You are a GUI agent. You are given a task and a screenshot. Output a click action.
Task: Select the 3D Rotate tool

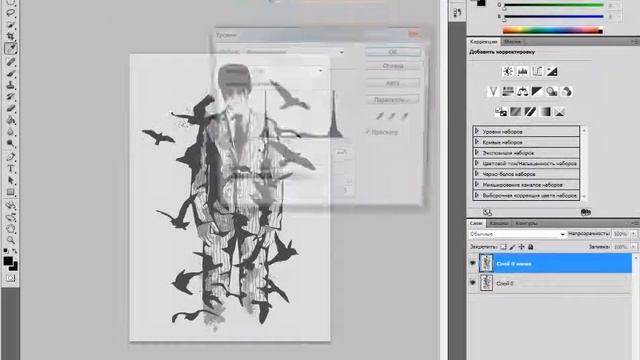11,205
